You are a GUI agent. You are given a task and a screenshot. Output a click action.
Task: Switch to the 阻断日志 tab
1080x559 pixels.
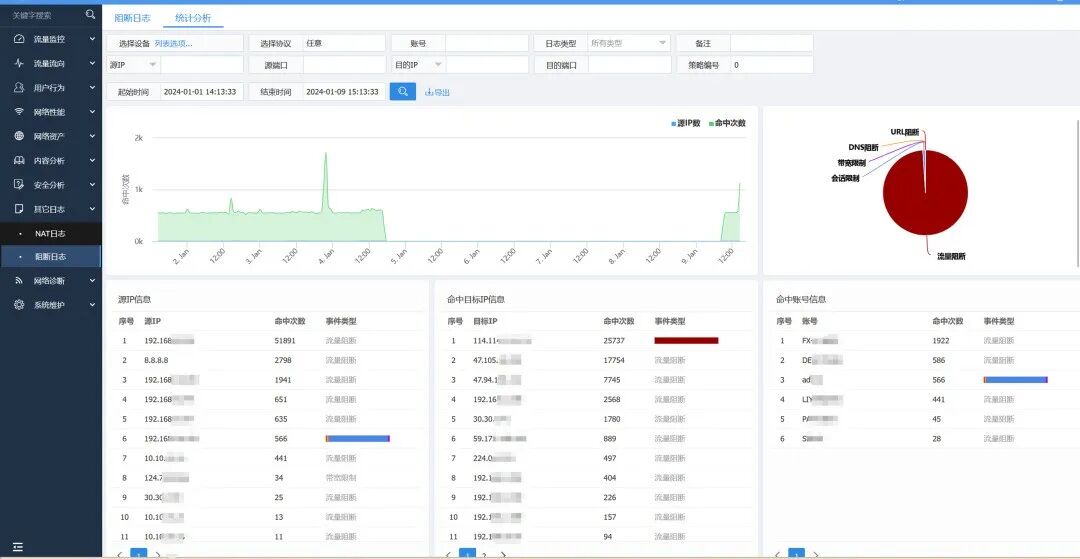pyautogui.click(x=132, y=18)
